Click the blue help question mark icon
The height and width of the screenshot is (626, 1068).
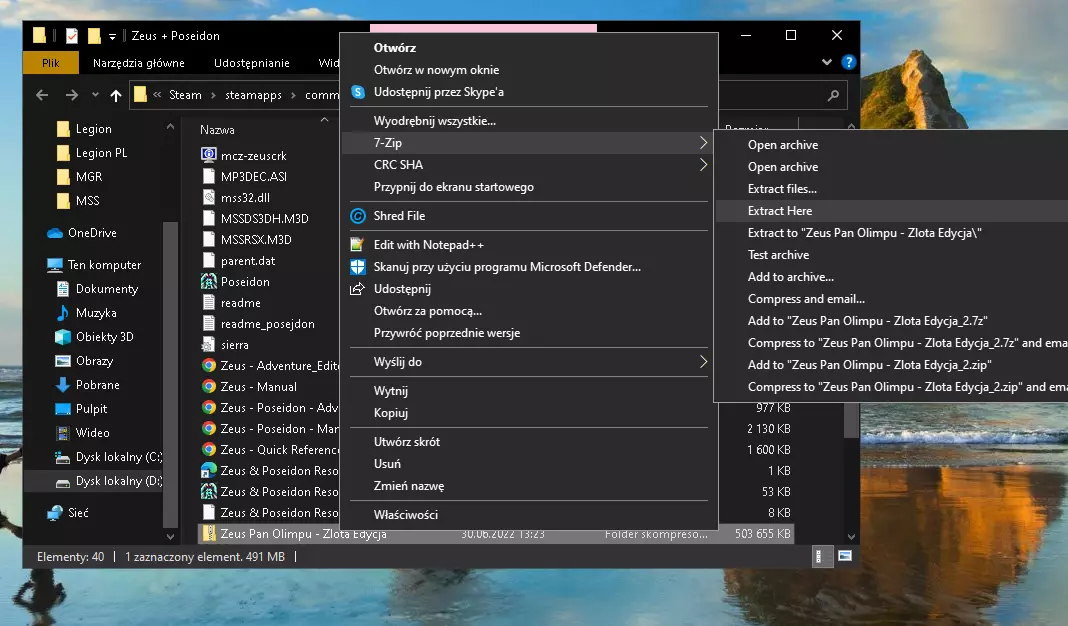(848, 62)
